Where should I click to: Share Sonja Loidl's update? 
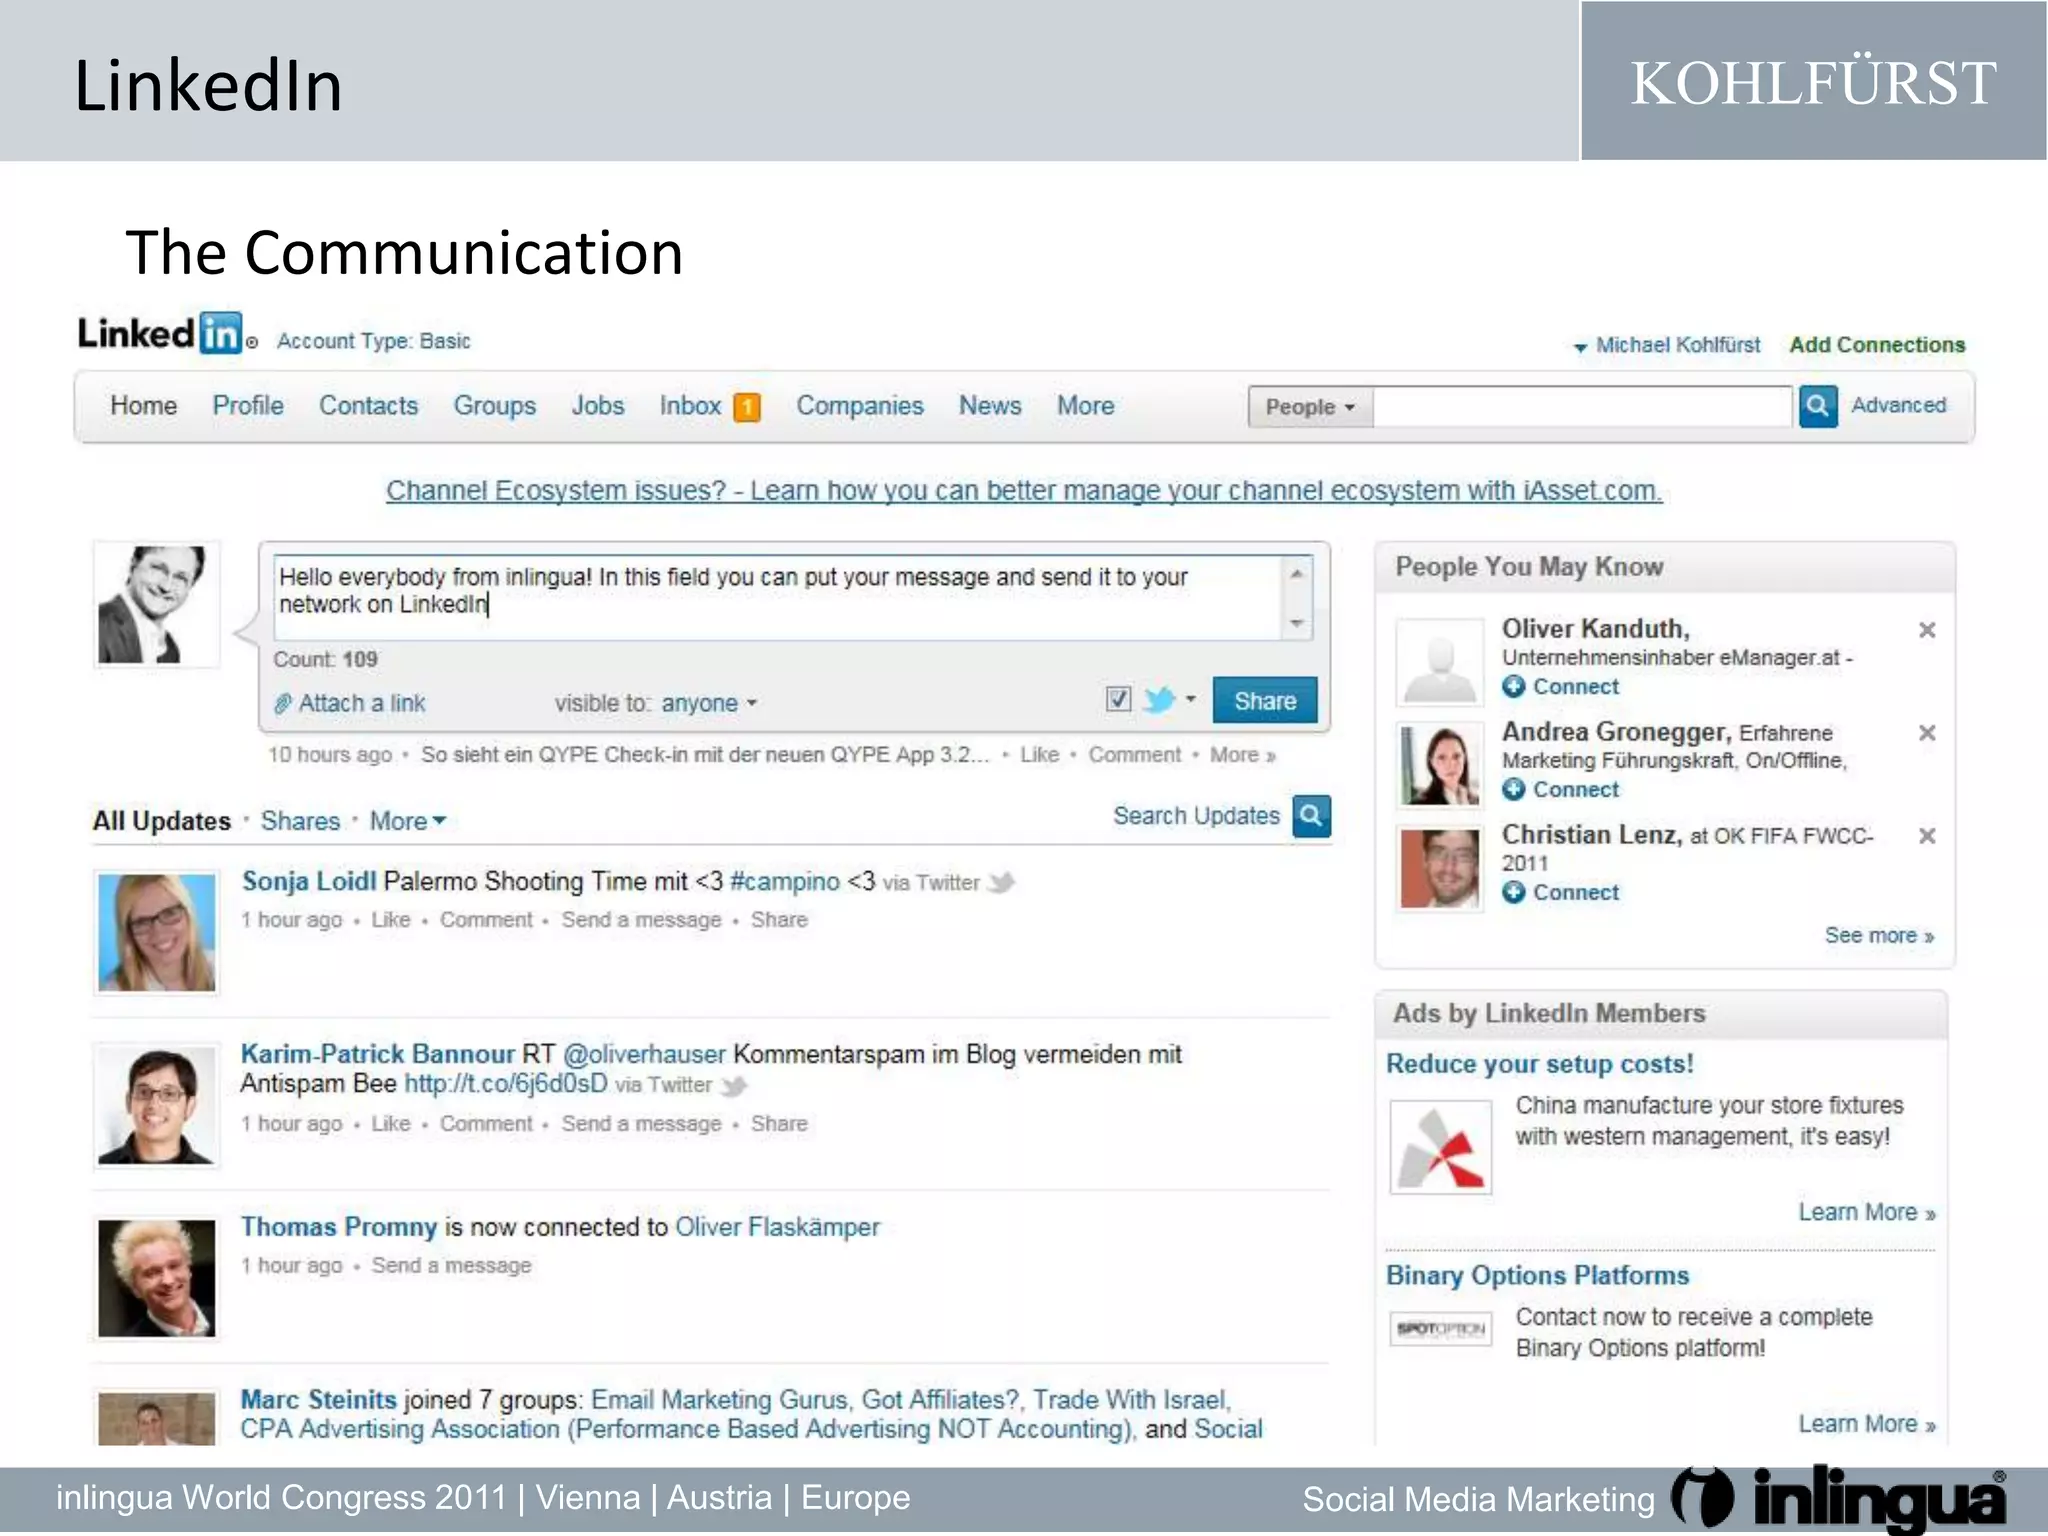tap(779, 920)
